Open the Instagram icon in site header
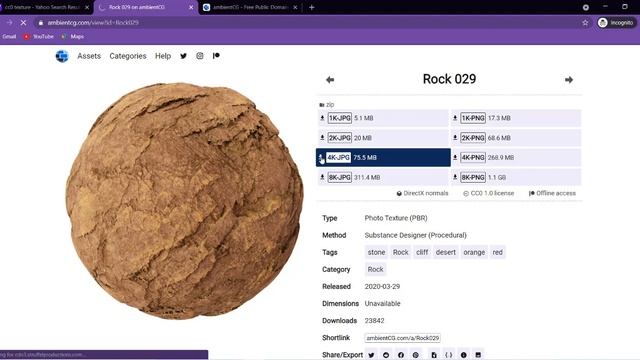The image size is (640, 360). 200,56
